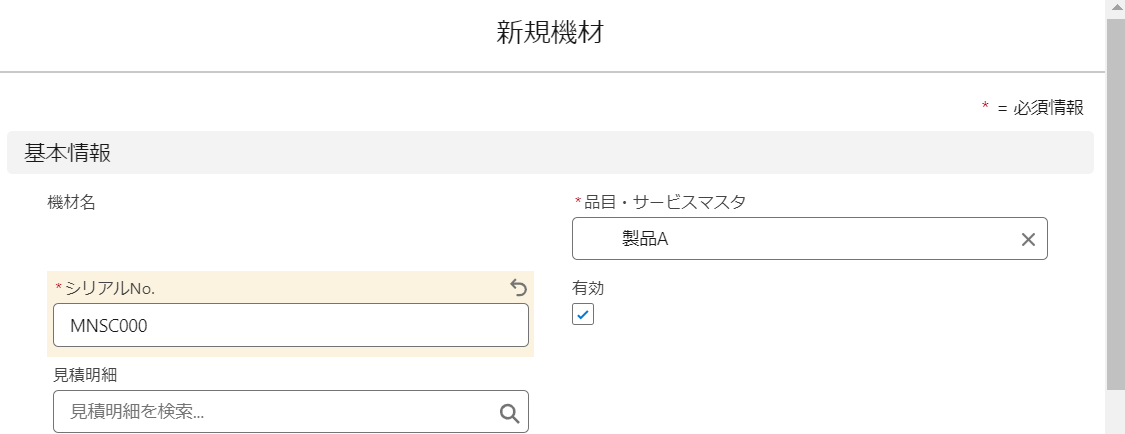
Task: Uncheck the 有効 checkbox
Action: click(x=583, y=315)
